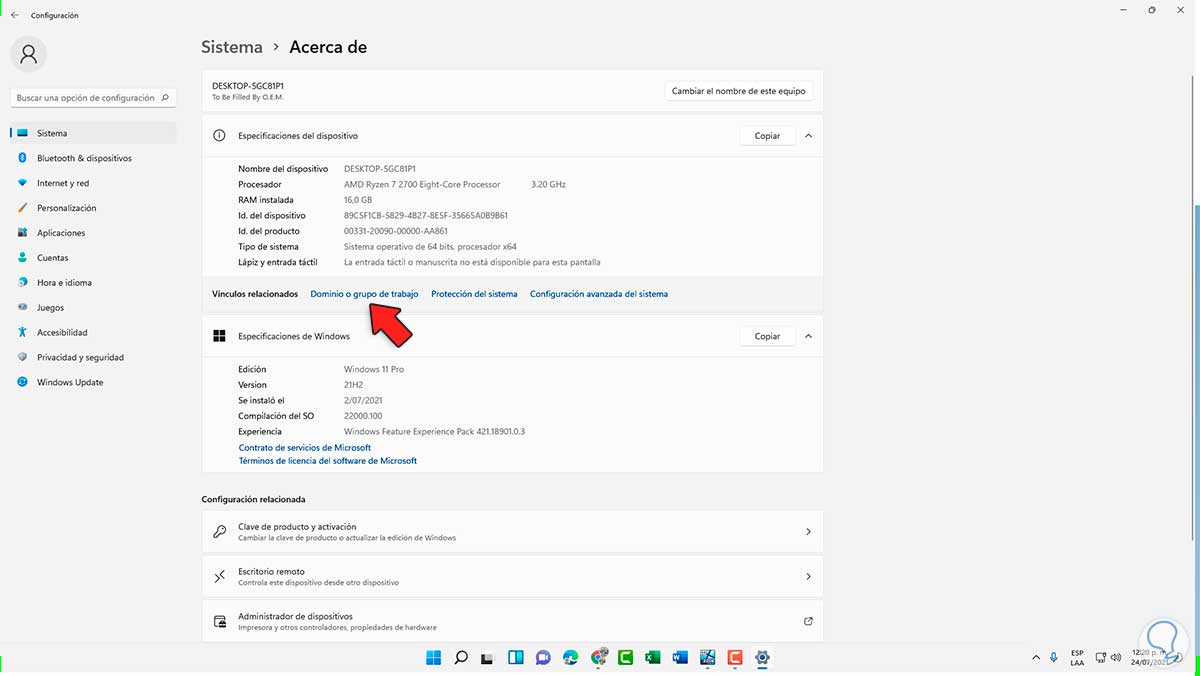Click the Administrador de dispositivos icon
This screenshot has height=676, width=1200.
click(x=220, y=622)
